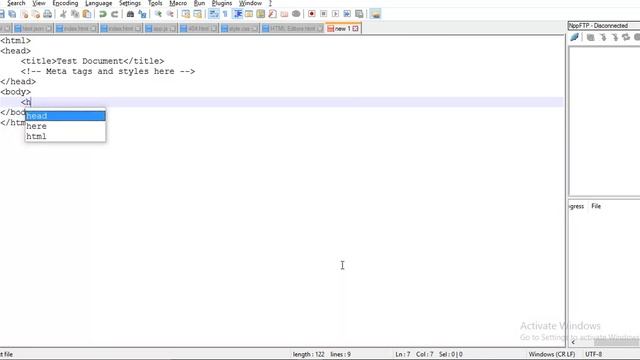Click 'lines : 9' in the status bar
The image size is (640, 360).
coord(340,354)
